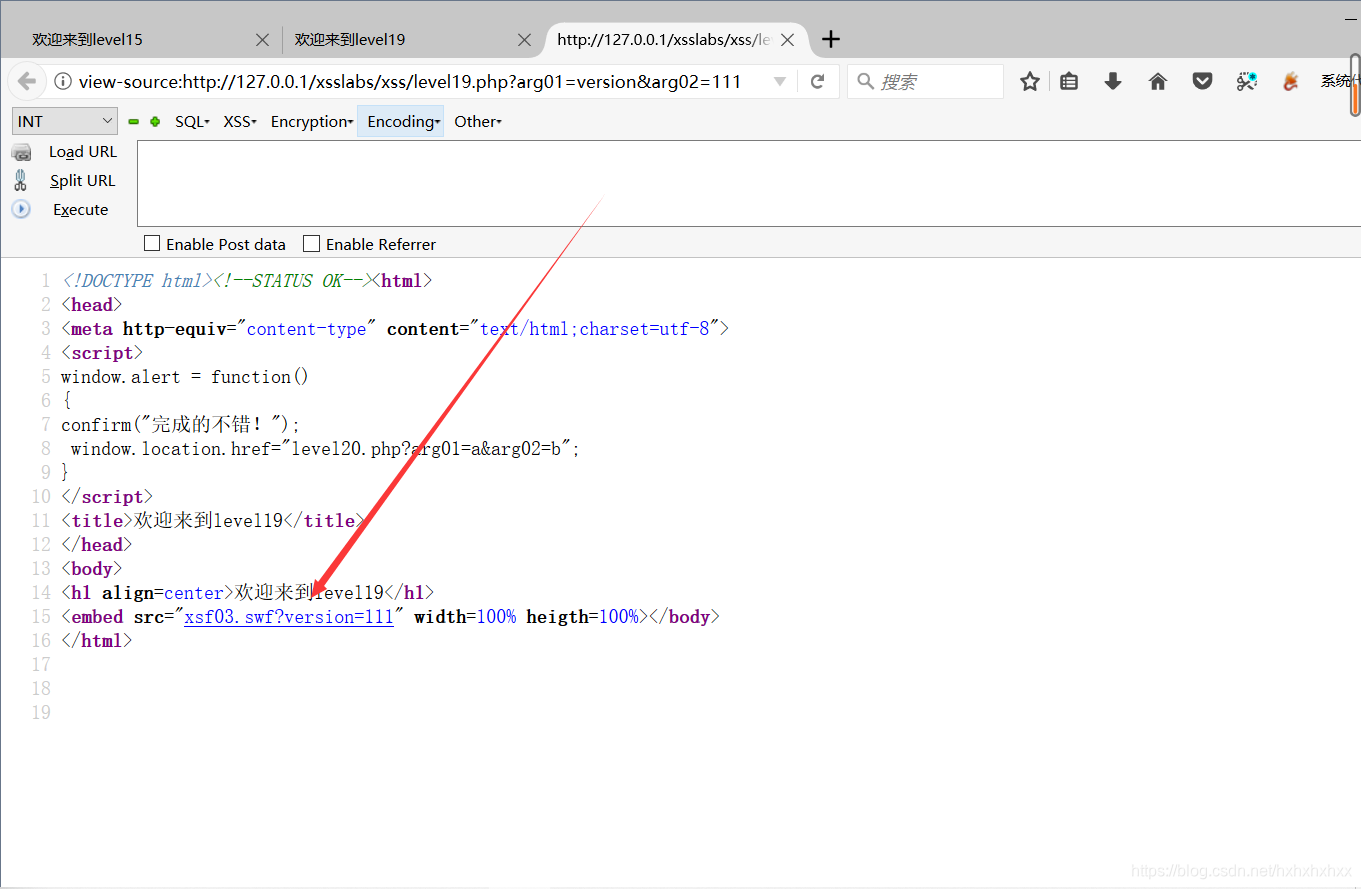This screenshot has width=1361, height=889.
Task: Click the flame extension icon
Action: (1291, 82)
